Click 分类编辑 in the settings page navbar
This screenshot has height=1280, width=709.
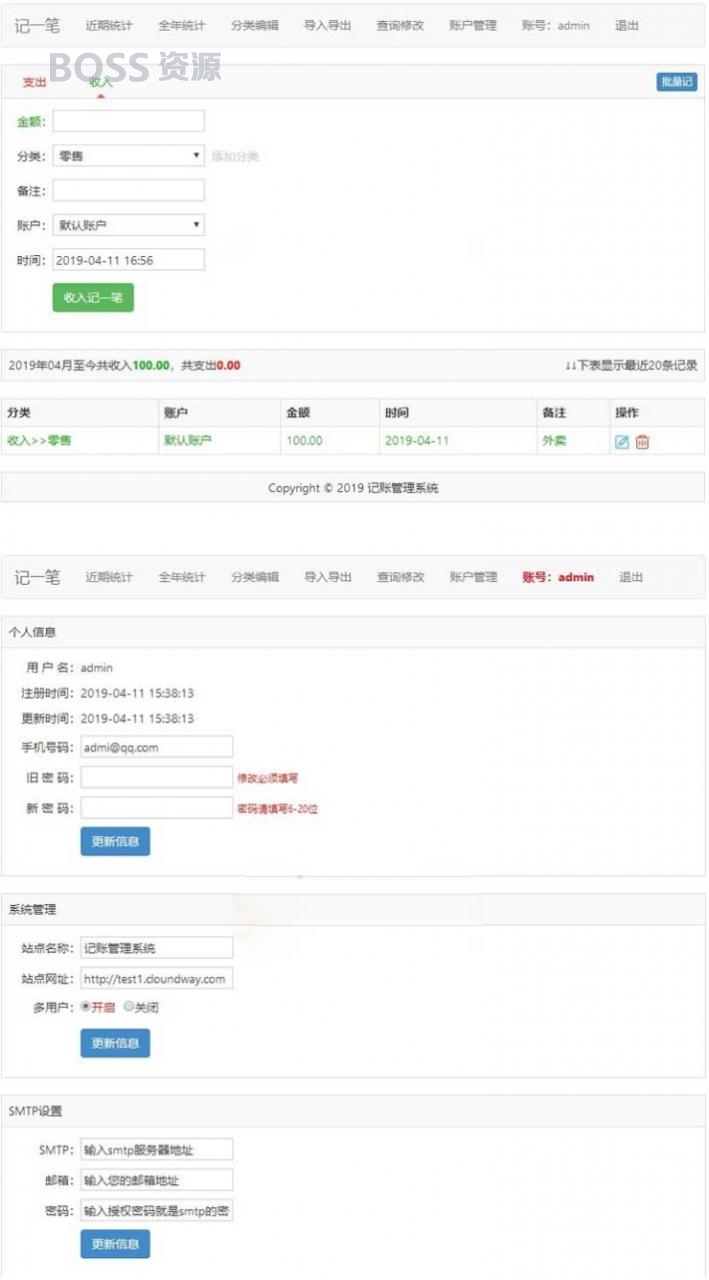tap(255, 577)
